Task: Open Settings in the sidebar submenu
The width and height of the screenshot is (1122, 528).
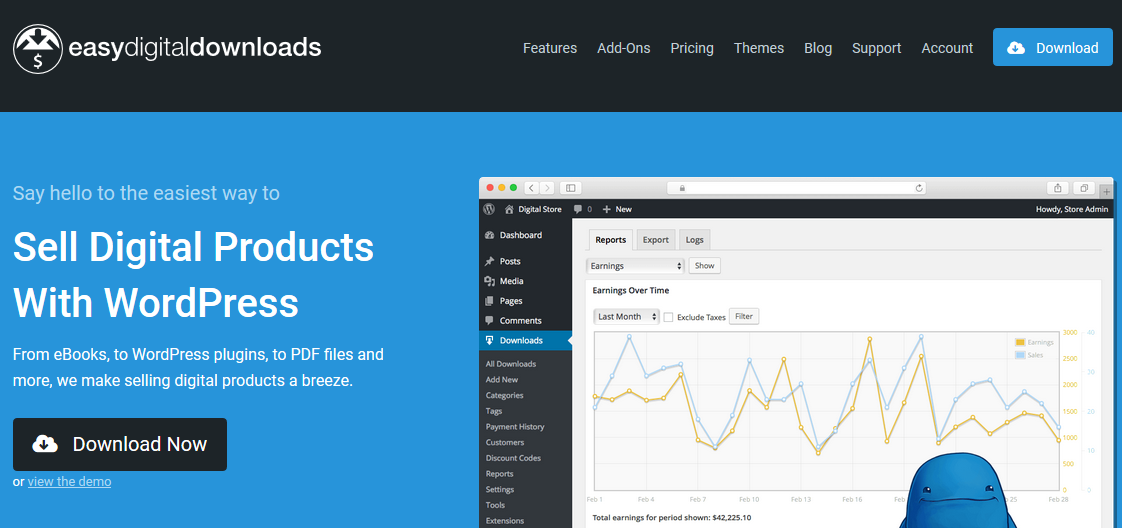Action: (499, 489)
